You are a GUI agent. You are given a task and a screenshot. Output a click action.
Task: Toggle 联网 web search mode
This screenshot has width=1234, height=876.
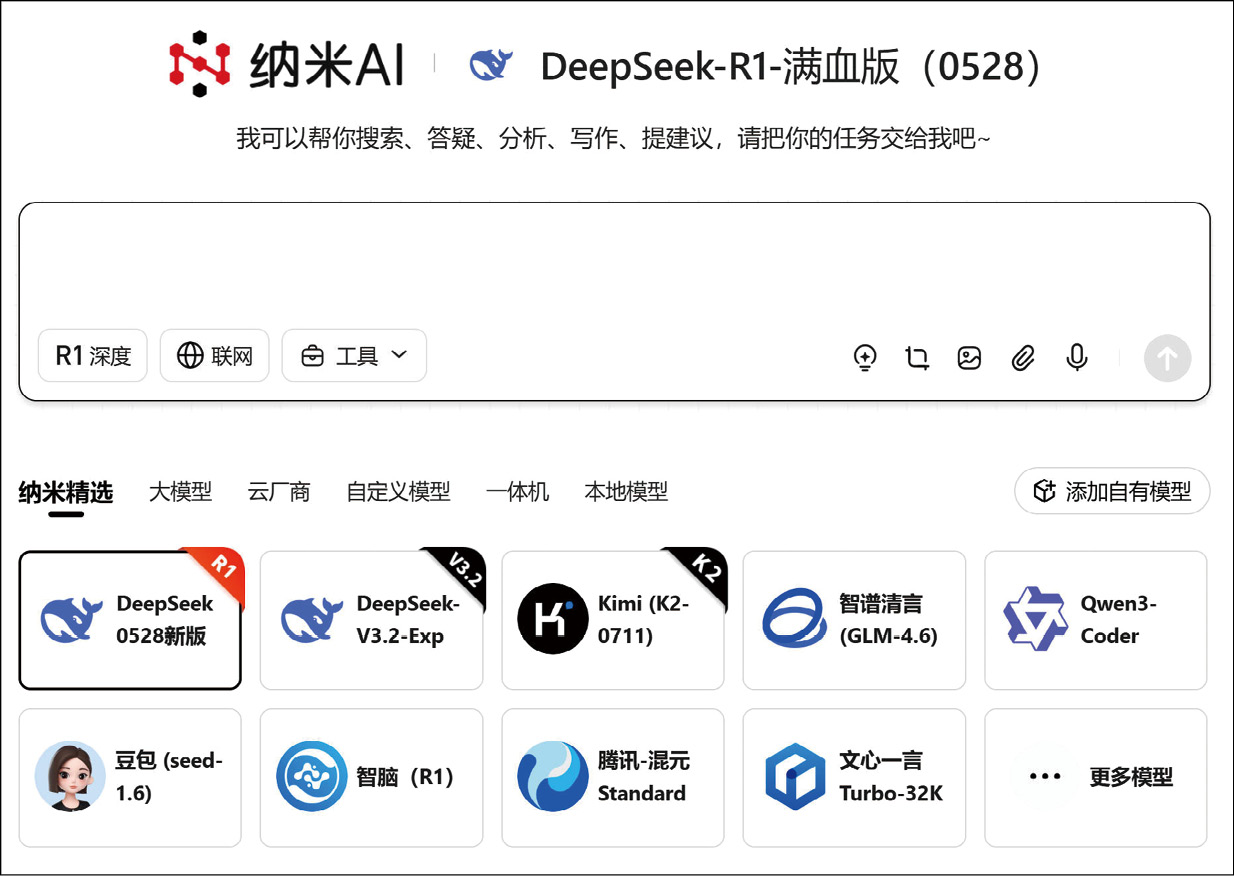[214, 356]
